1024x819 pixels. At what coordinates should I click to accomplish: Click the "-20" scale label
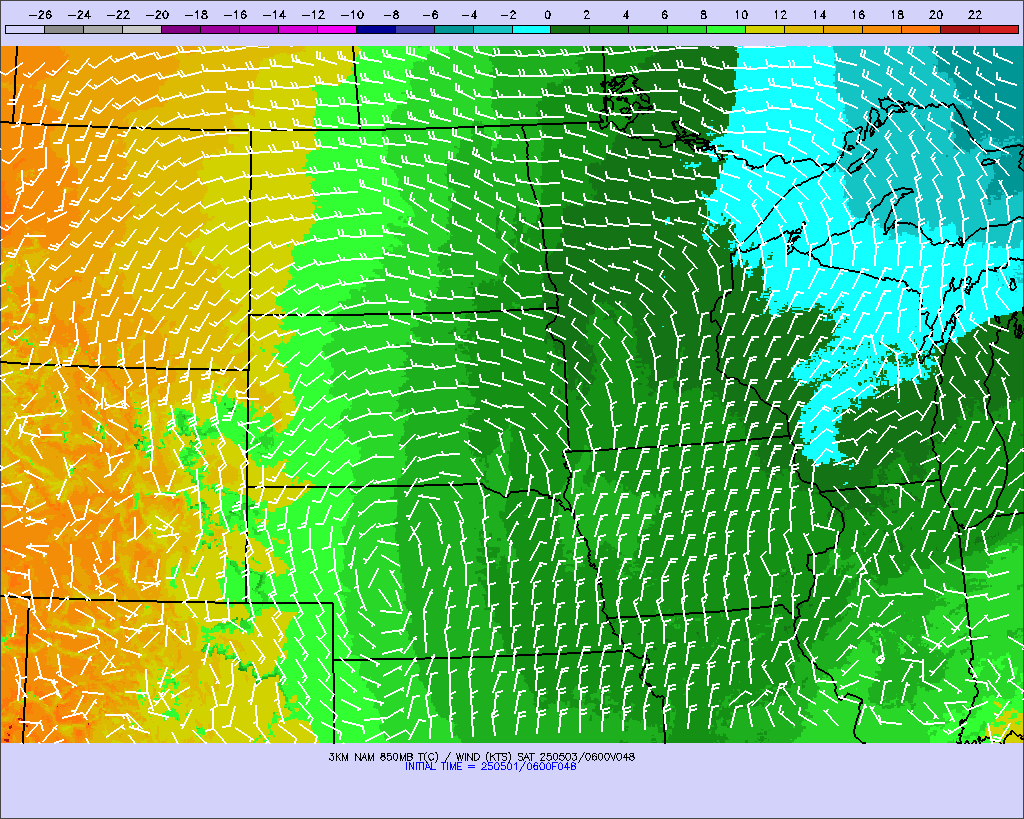pos(157,14)
